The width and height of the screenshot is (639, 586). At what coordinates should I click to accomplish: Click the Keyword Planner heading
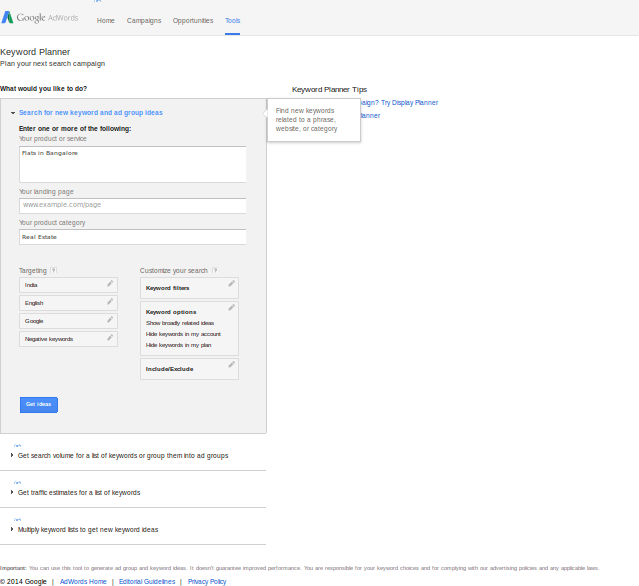35,52
